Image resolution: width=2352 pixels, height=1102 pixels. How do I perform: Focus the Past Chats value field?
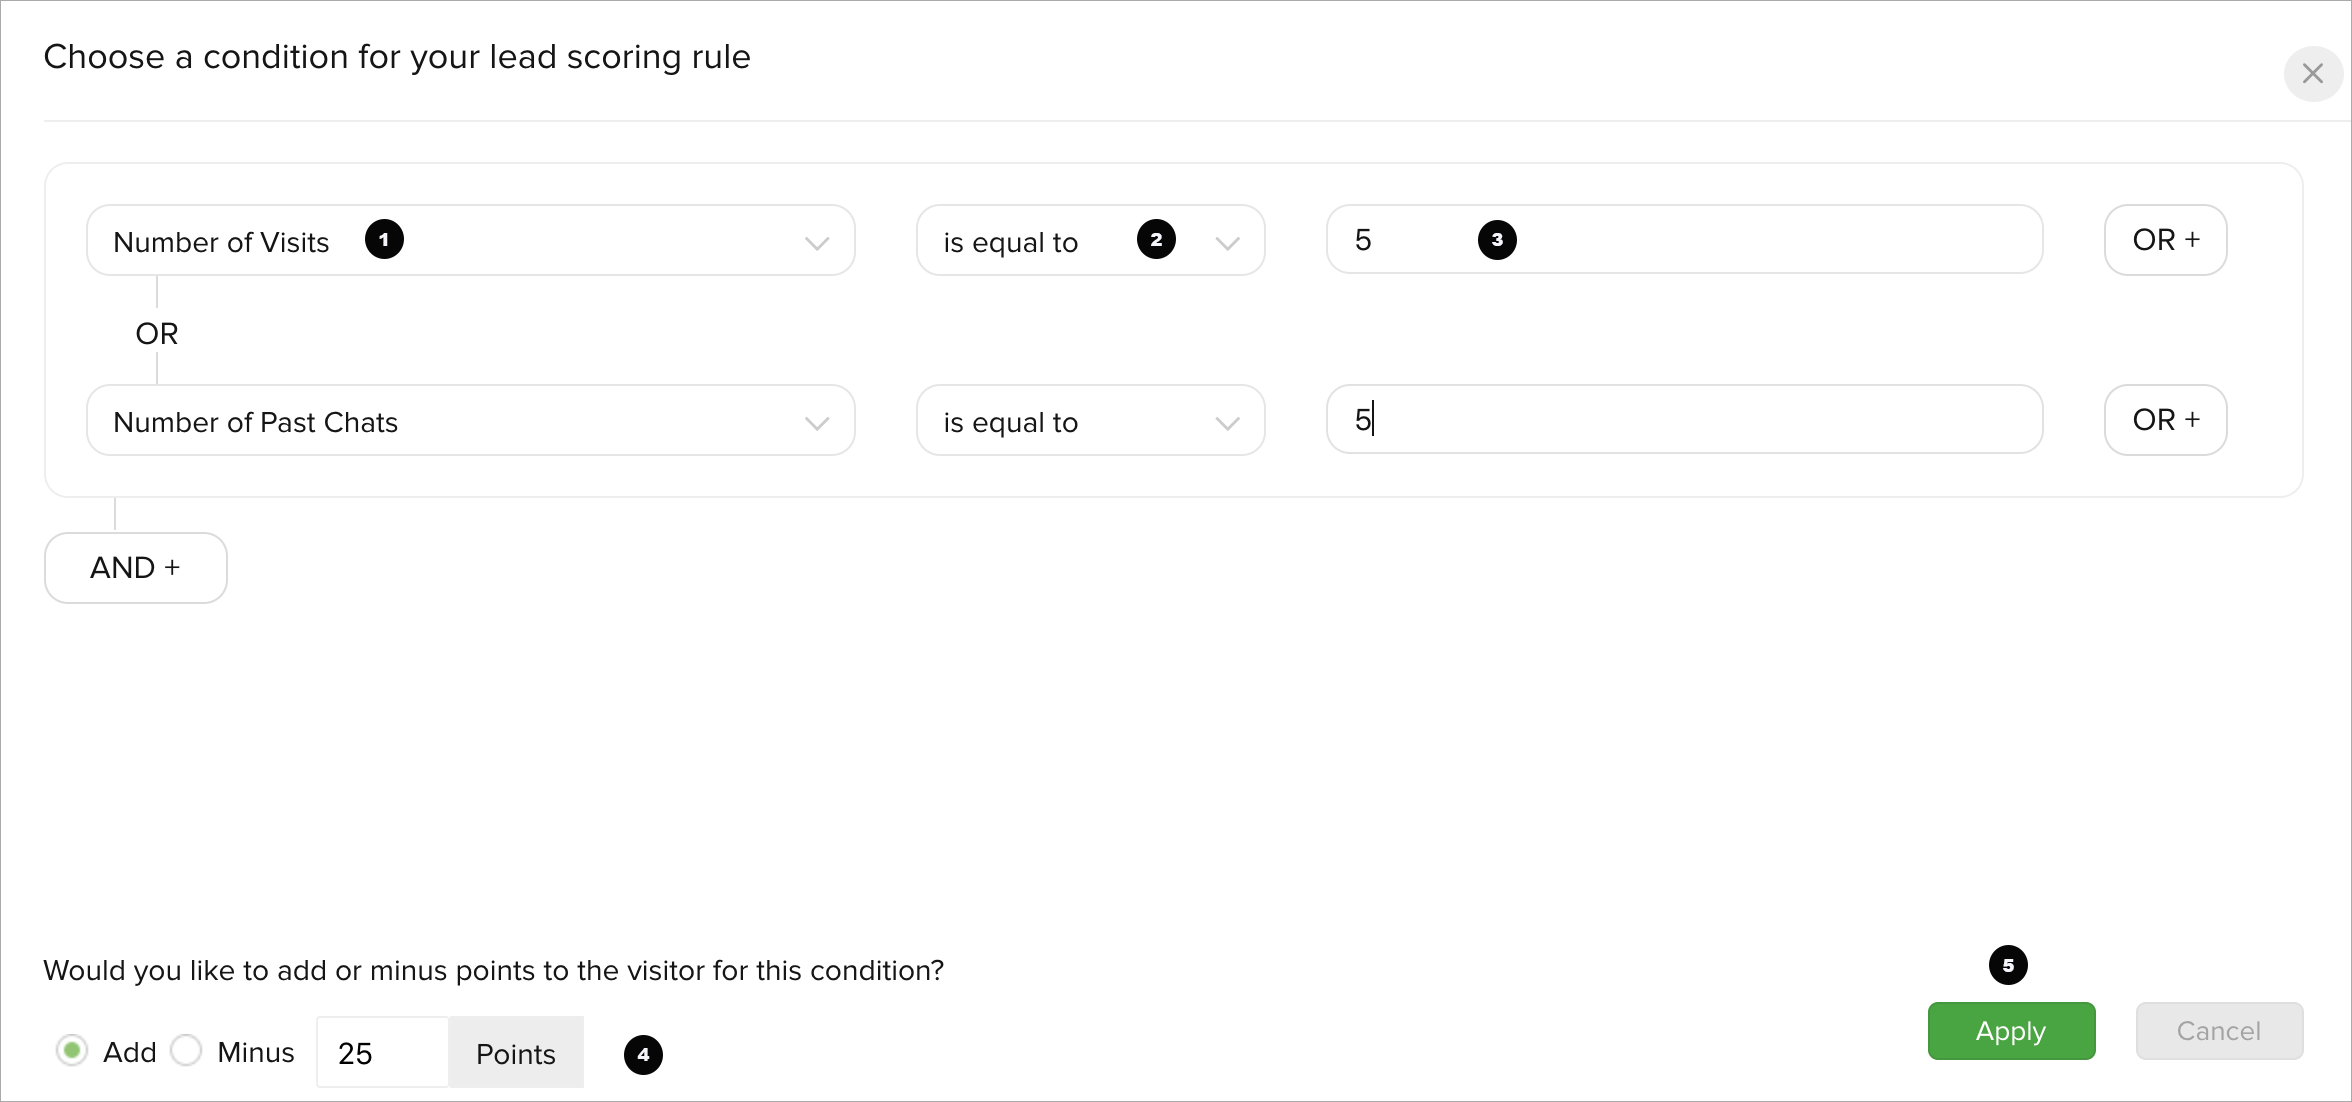[1684, 420]
